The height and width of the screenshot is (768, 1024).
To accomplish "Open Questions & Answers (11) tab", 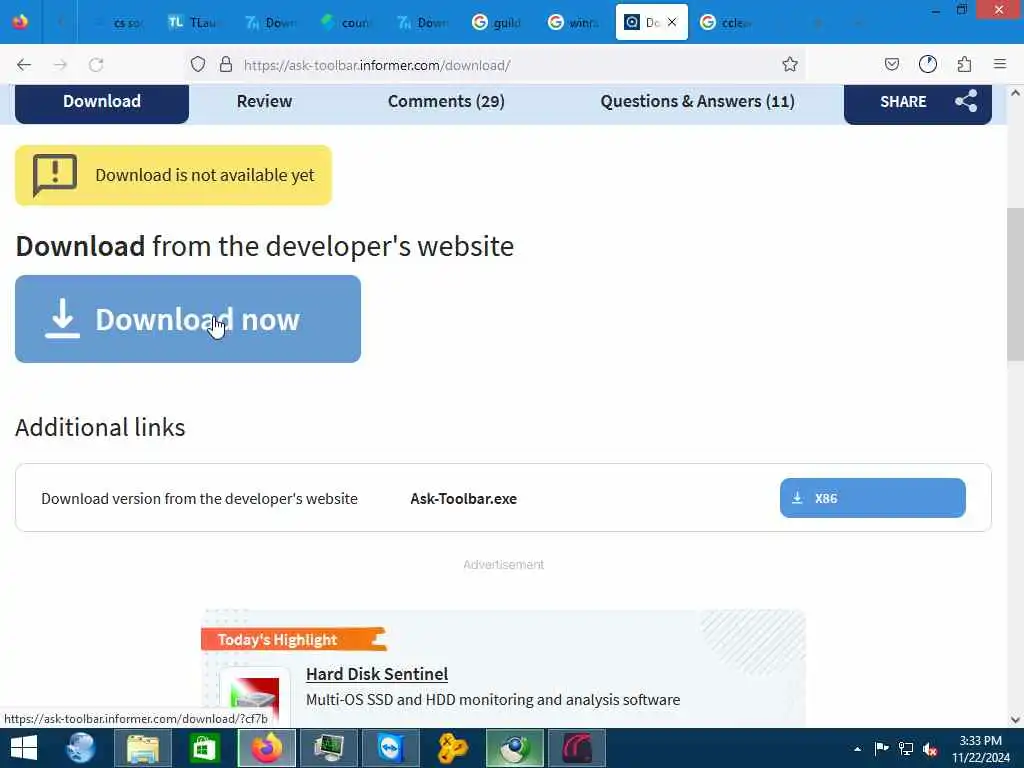I will click(x=697, y=101).
